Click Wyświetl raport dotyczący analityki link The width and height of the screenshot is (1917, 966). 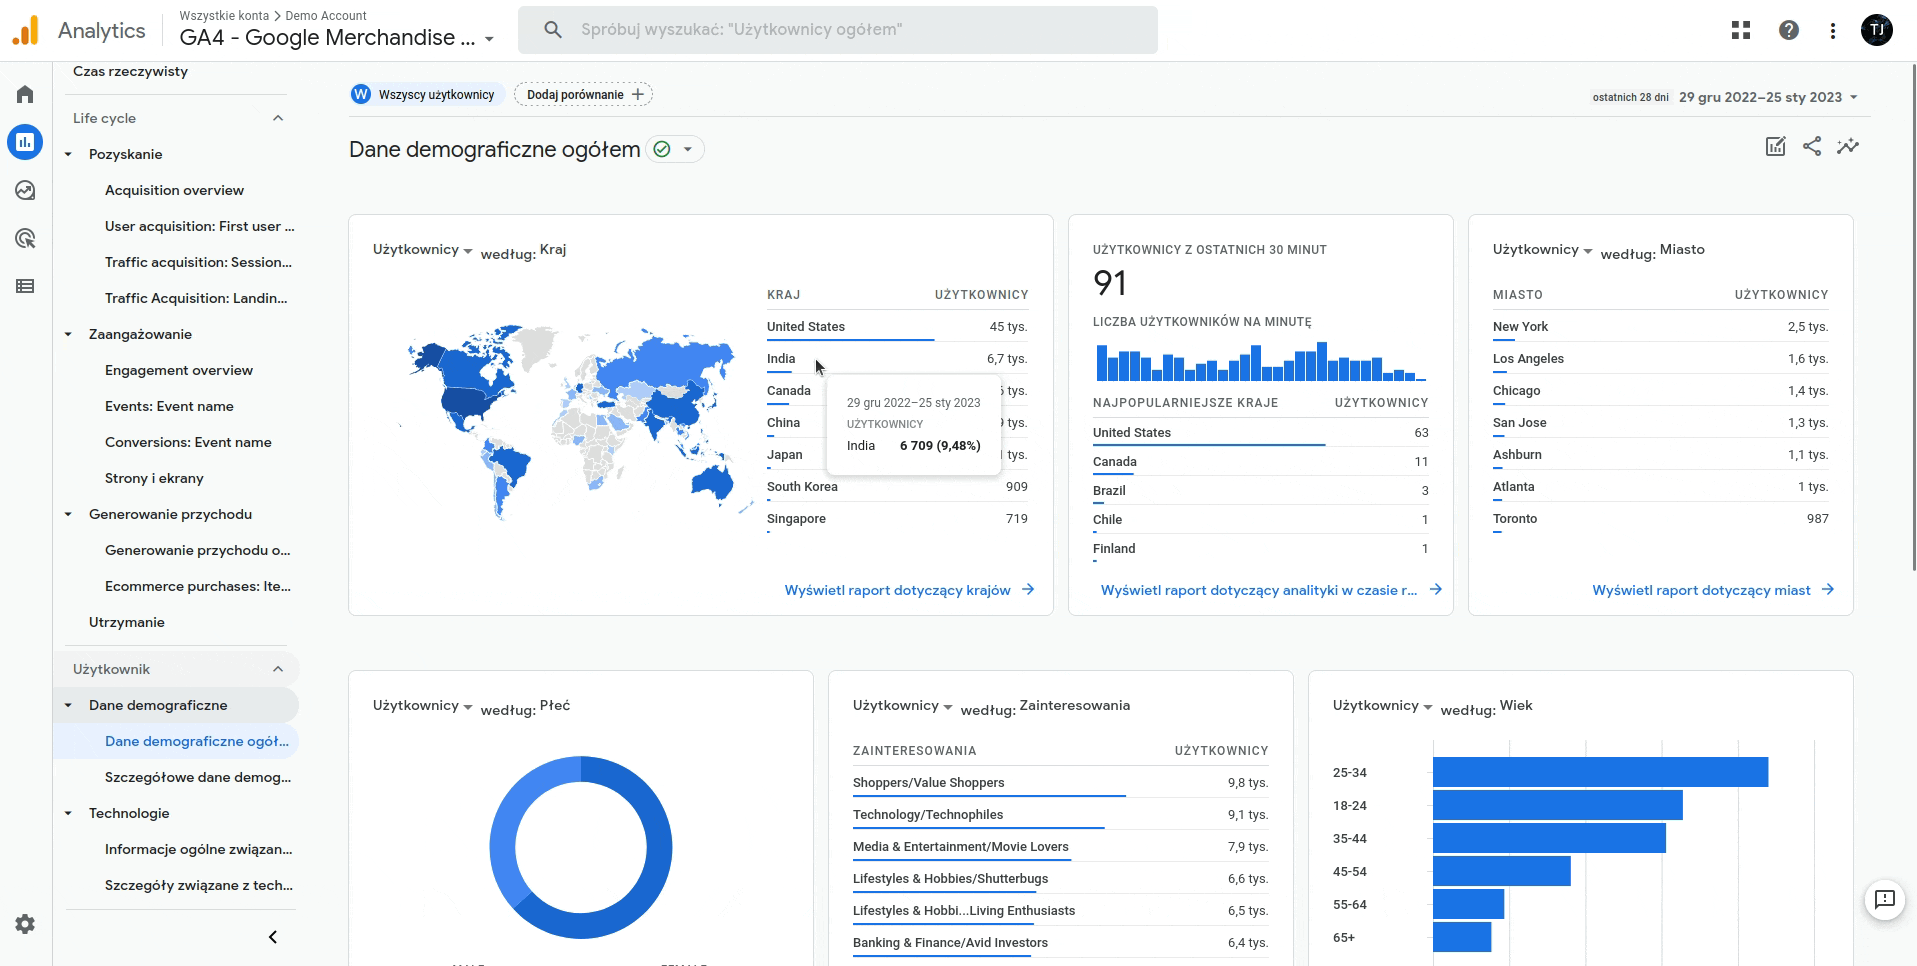click(x=1259, y=590)
